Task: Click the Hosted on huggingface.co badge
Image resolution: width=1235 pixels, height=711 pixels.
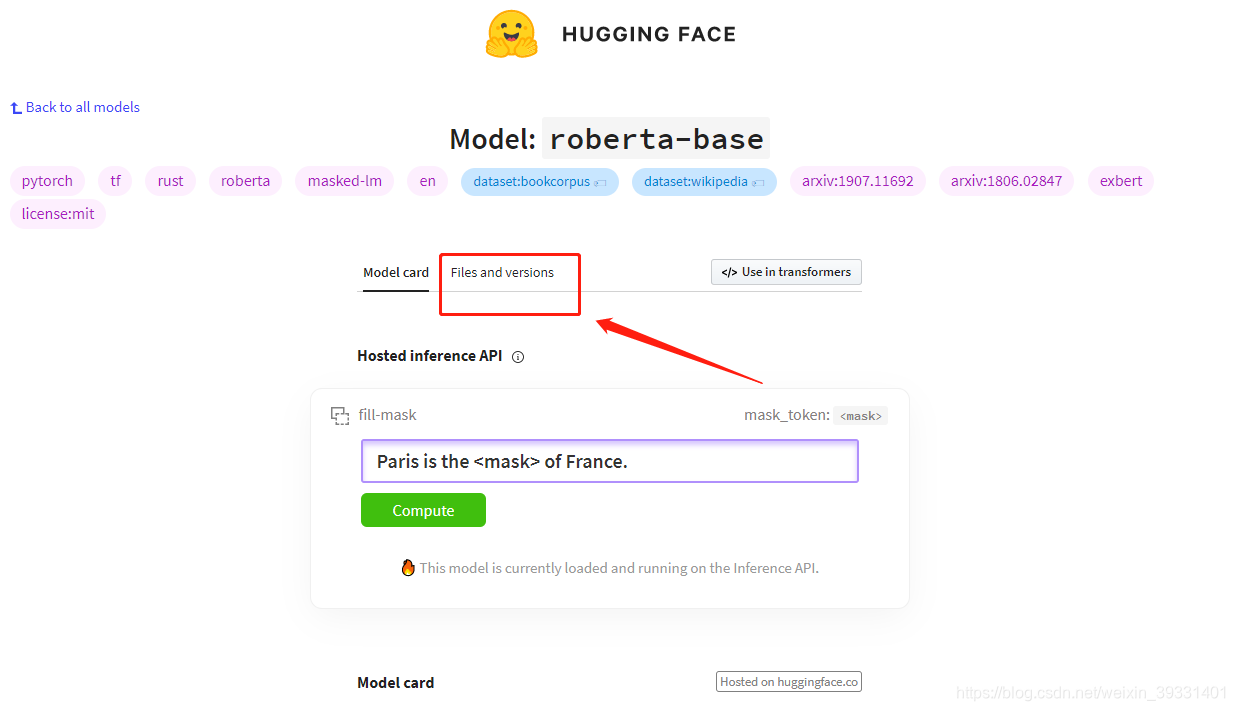Action: tap(789, 682)
